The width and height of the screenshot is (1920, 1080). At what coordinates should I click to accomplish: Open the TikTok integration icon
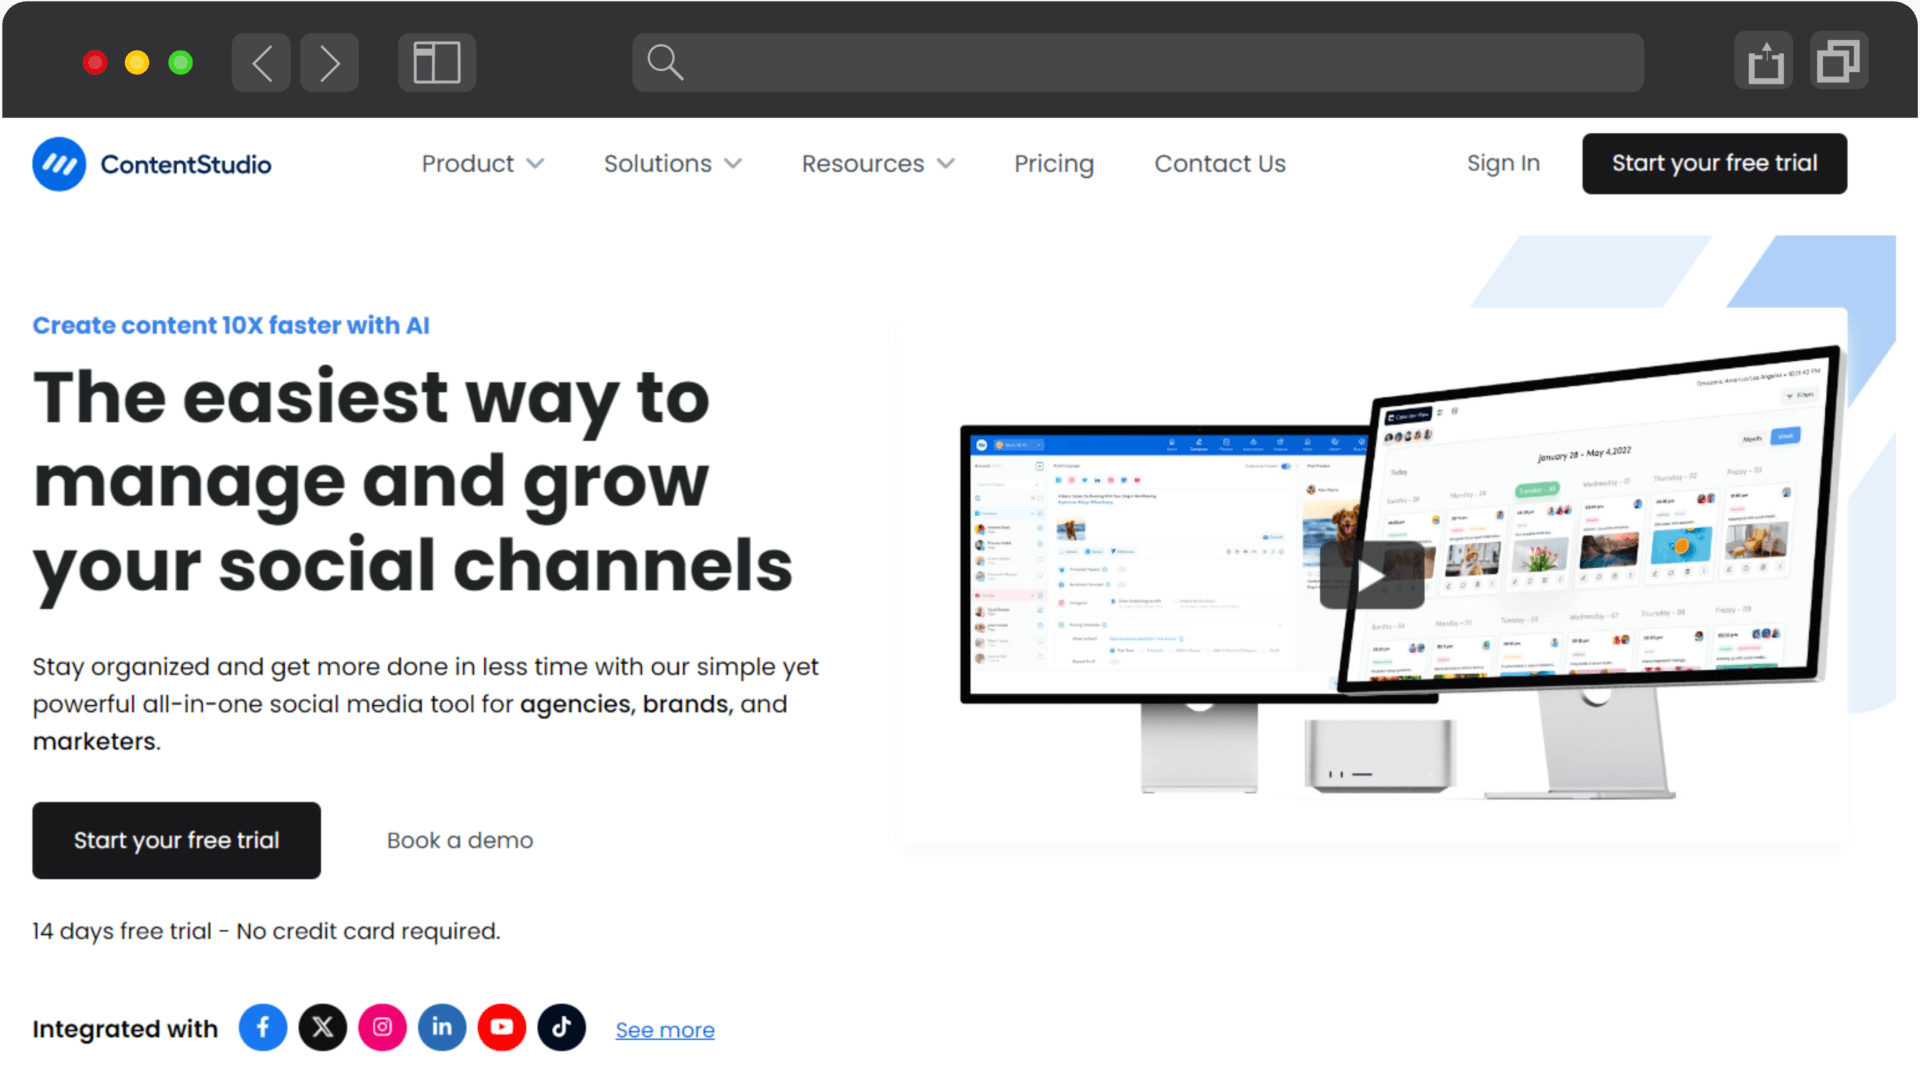tap(562, 1028)
